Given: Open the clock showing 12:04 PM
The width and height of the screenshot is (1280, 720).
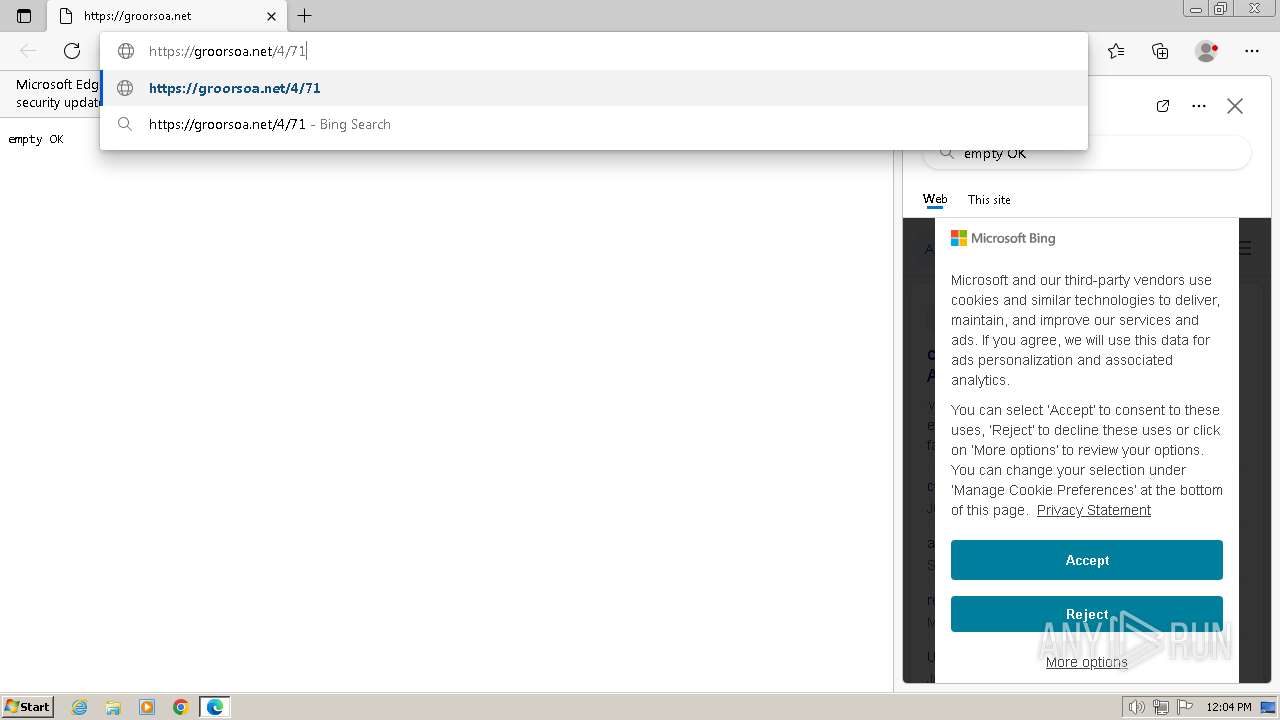Looking at the screenshot, I should (x=1229, y=707).
